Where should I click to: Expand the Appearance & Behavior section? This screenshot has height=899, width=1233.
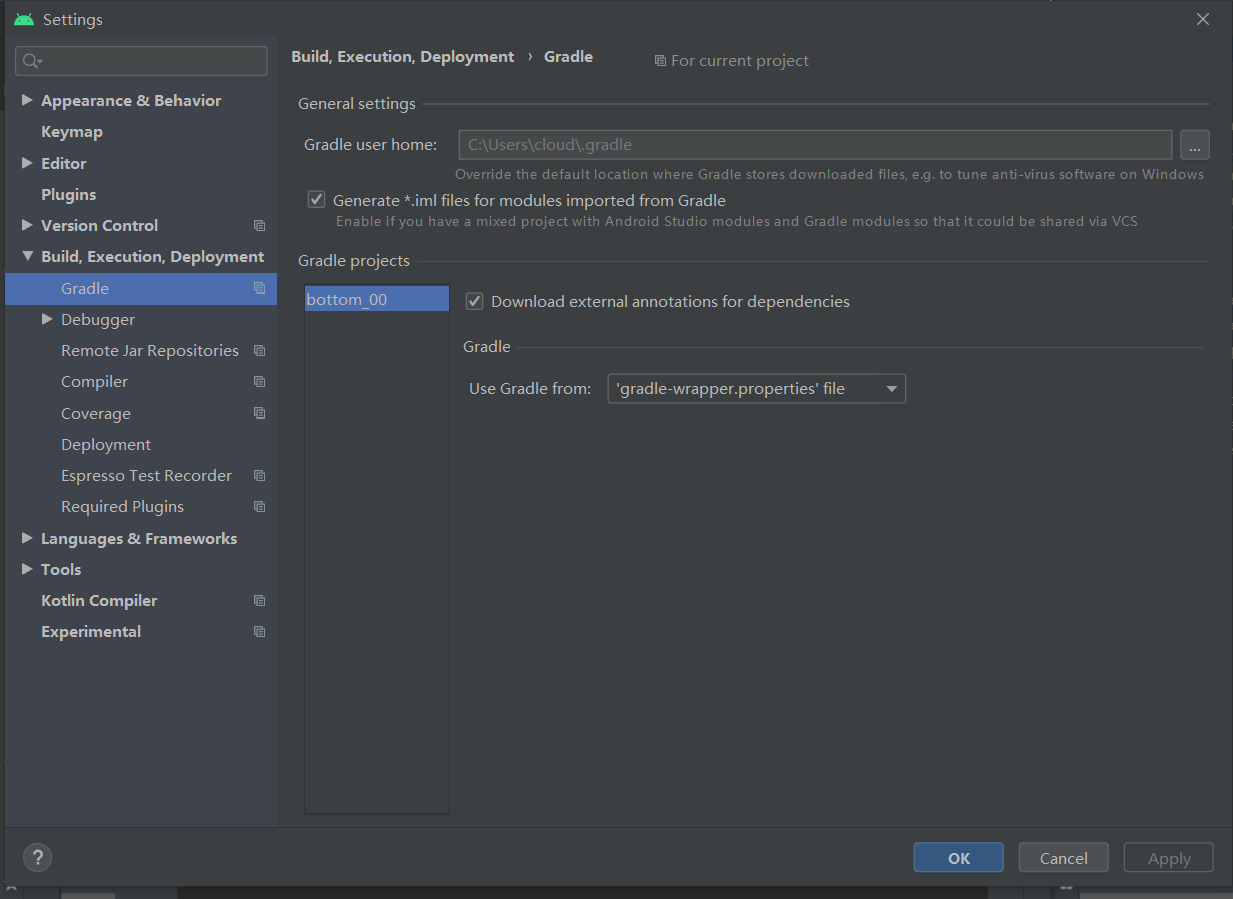tap(26, 100)
